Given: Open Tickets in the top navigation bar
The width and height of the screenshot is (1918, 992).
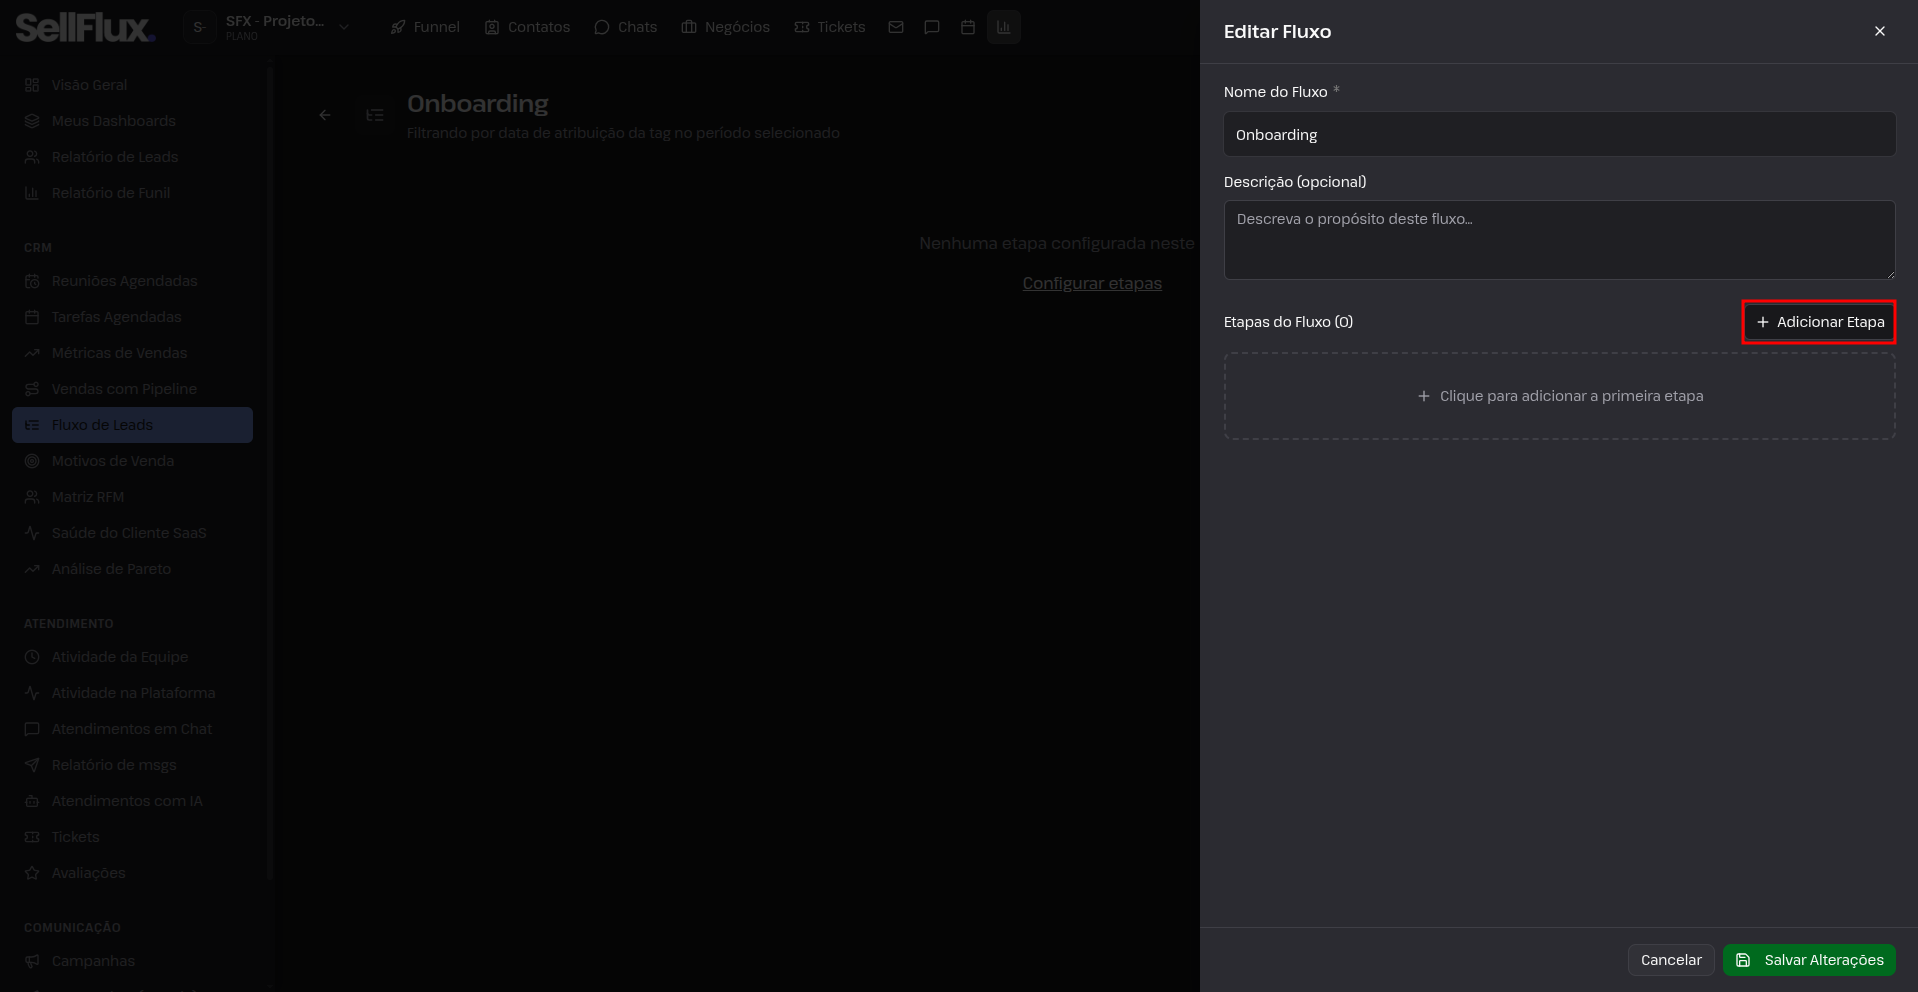Looking at the screenshot, I should coord(829,27).
